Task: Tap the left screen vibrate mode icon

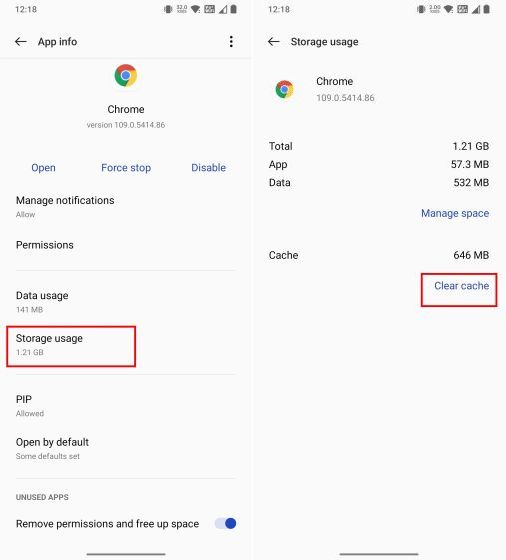Action: coord(168,9)
